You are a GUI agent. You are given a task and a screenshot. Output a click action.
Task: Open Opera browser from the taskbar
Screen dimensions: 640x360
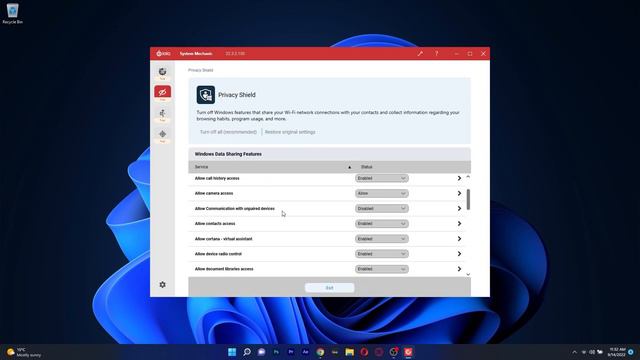[x=364, y=352]
